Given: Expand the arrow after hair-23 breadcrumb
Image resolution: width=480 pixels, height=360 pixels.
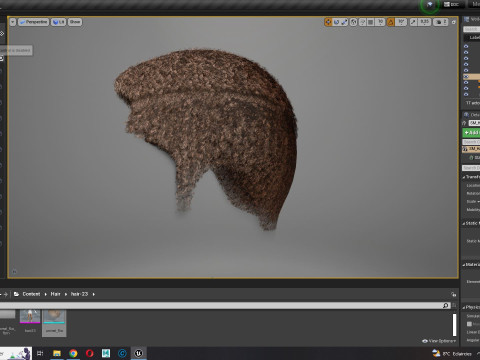Looking at the screenshot, I should pos(94,294).
